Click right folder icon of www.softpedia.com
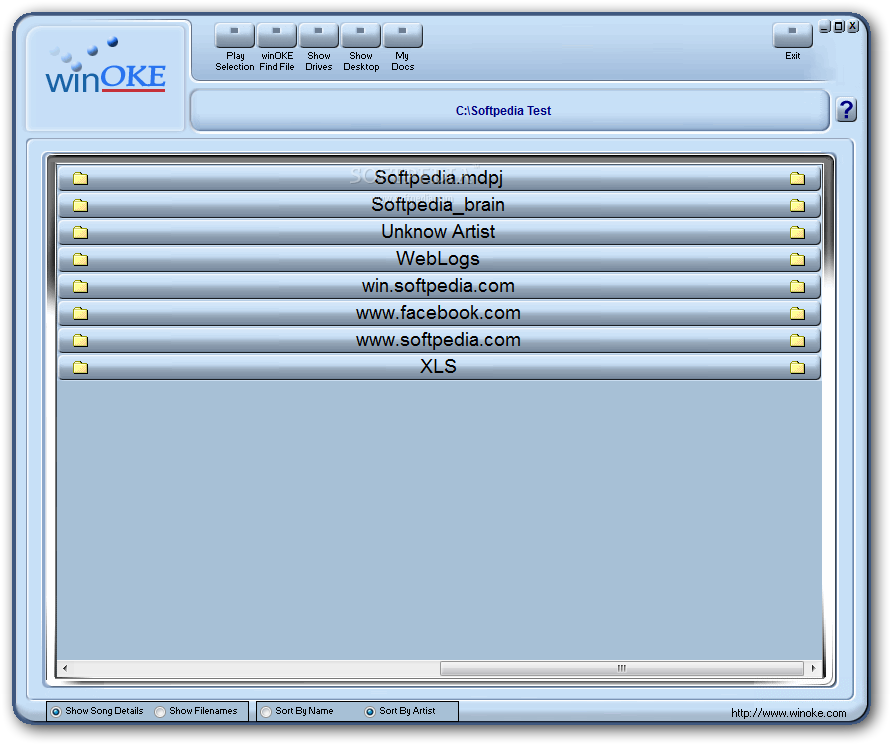Screen dimensions: 891x745 coord(797,341)
